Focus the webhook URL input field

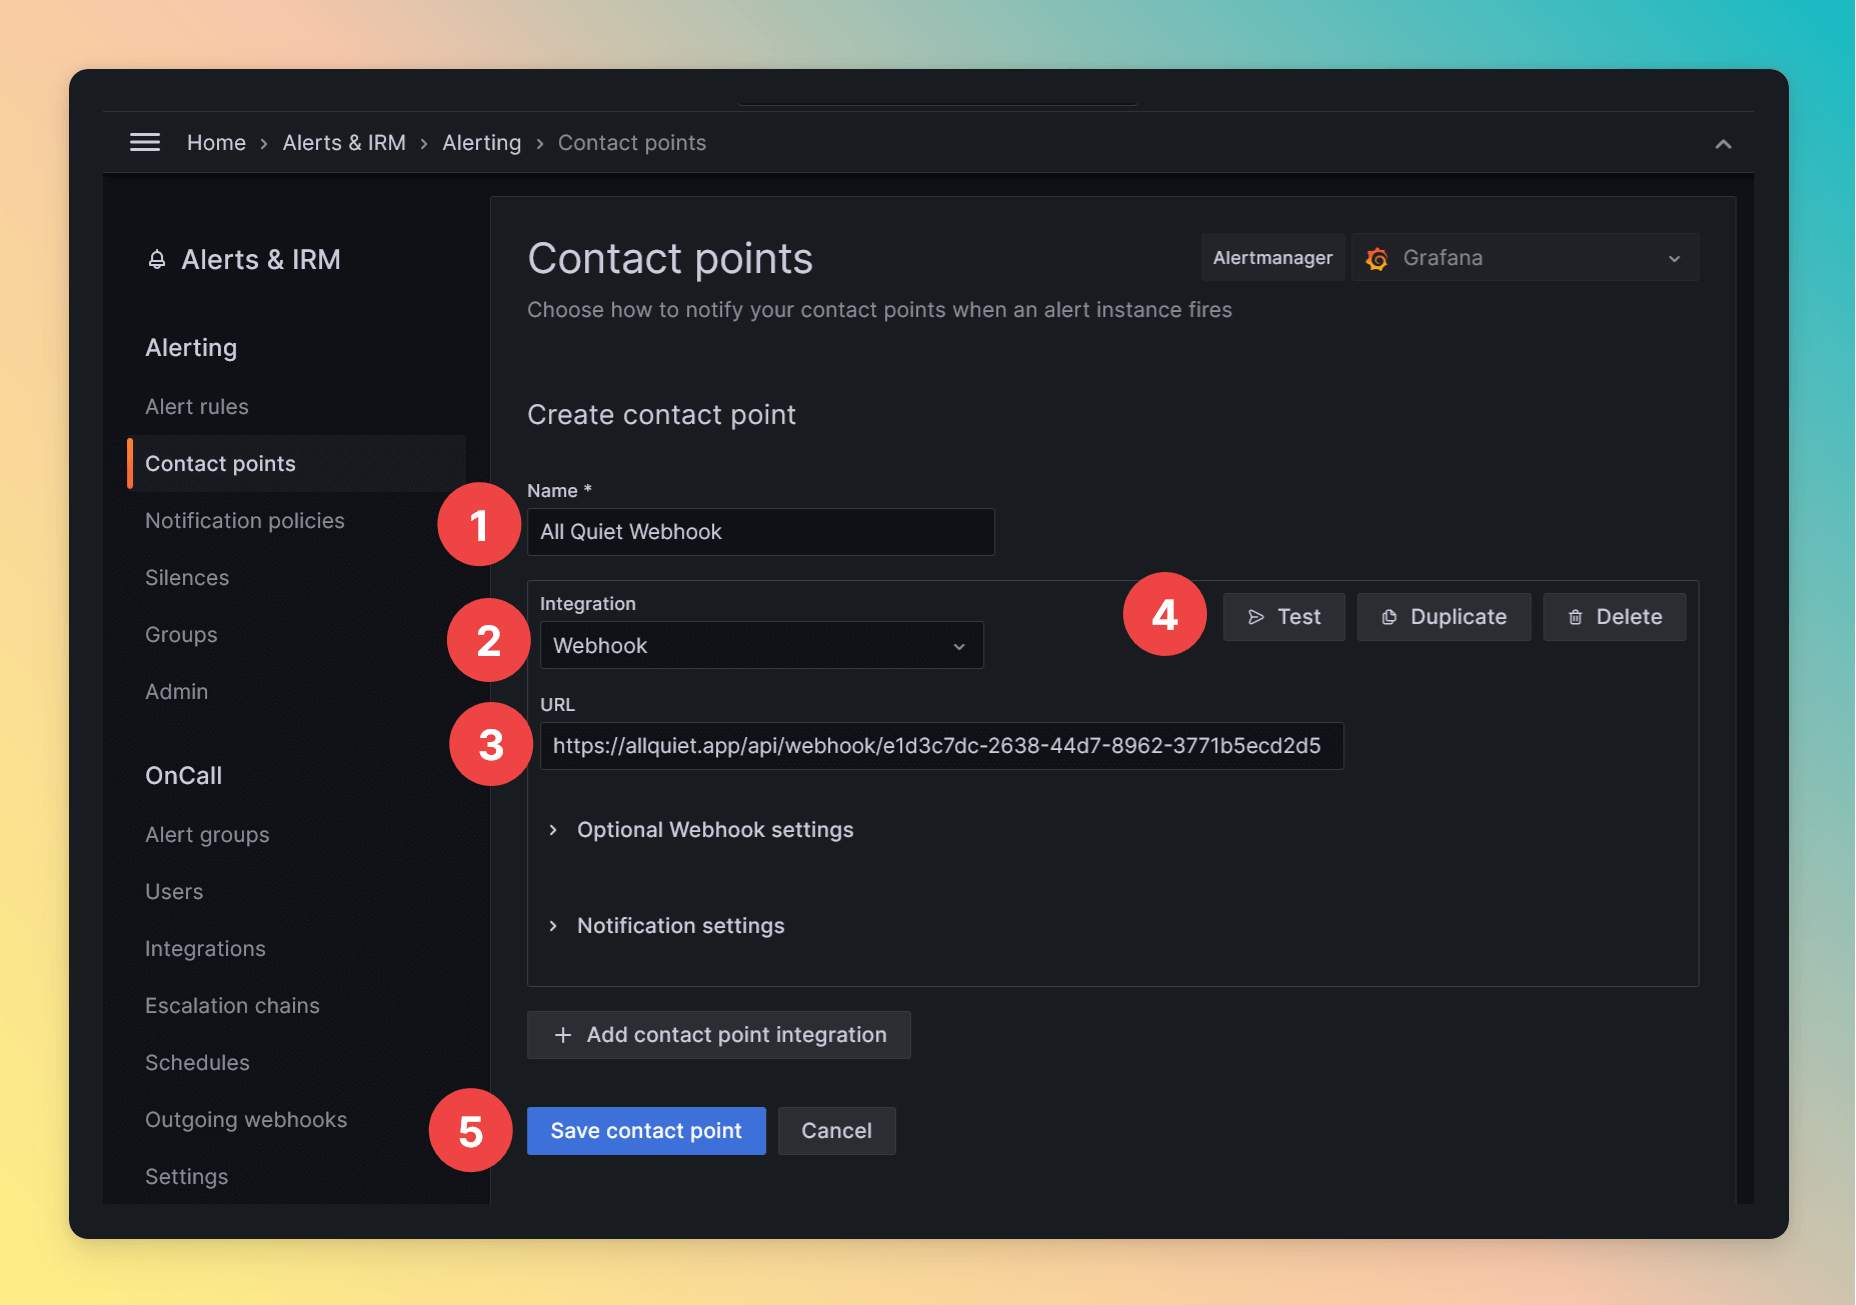(x=942, y=746)
